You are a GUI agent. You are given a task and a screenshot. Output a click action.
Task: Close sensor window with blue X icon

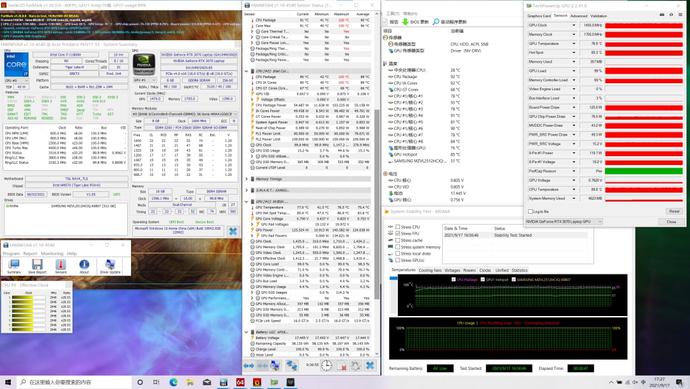tap(370, 365)
